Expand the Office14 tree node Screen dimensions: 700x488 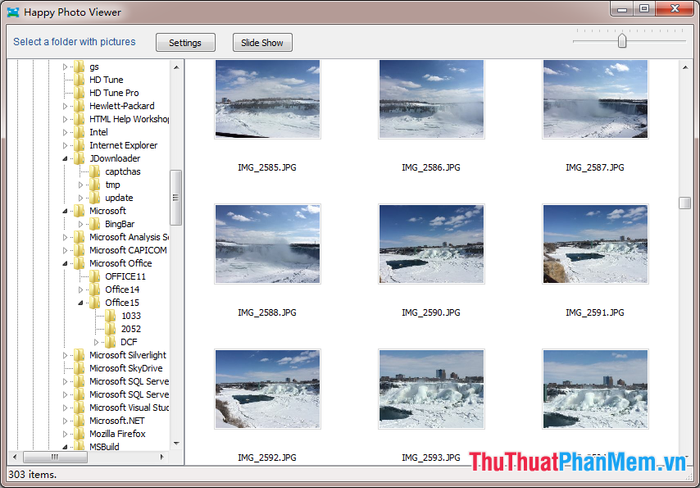(80, 289)
